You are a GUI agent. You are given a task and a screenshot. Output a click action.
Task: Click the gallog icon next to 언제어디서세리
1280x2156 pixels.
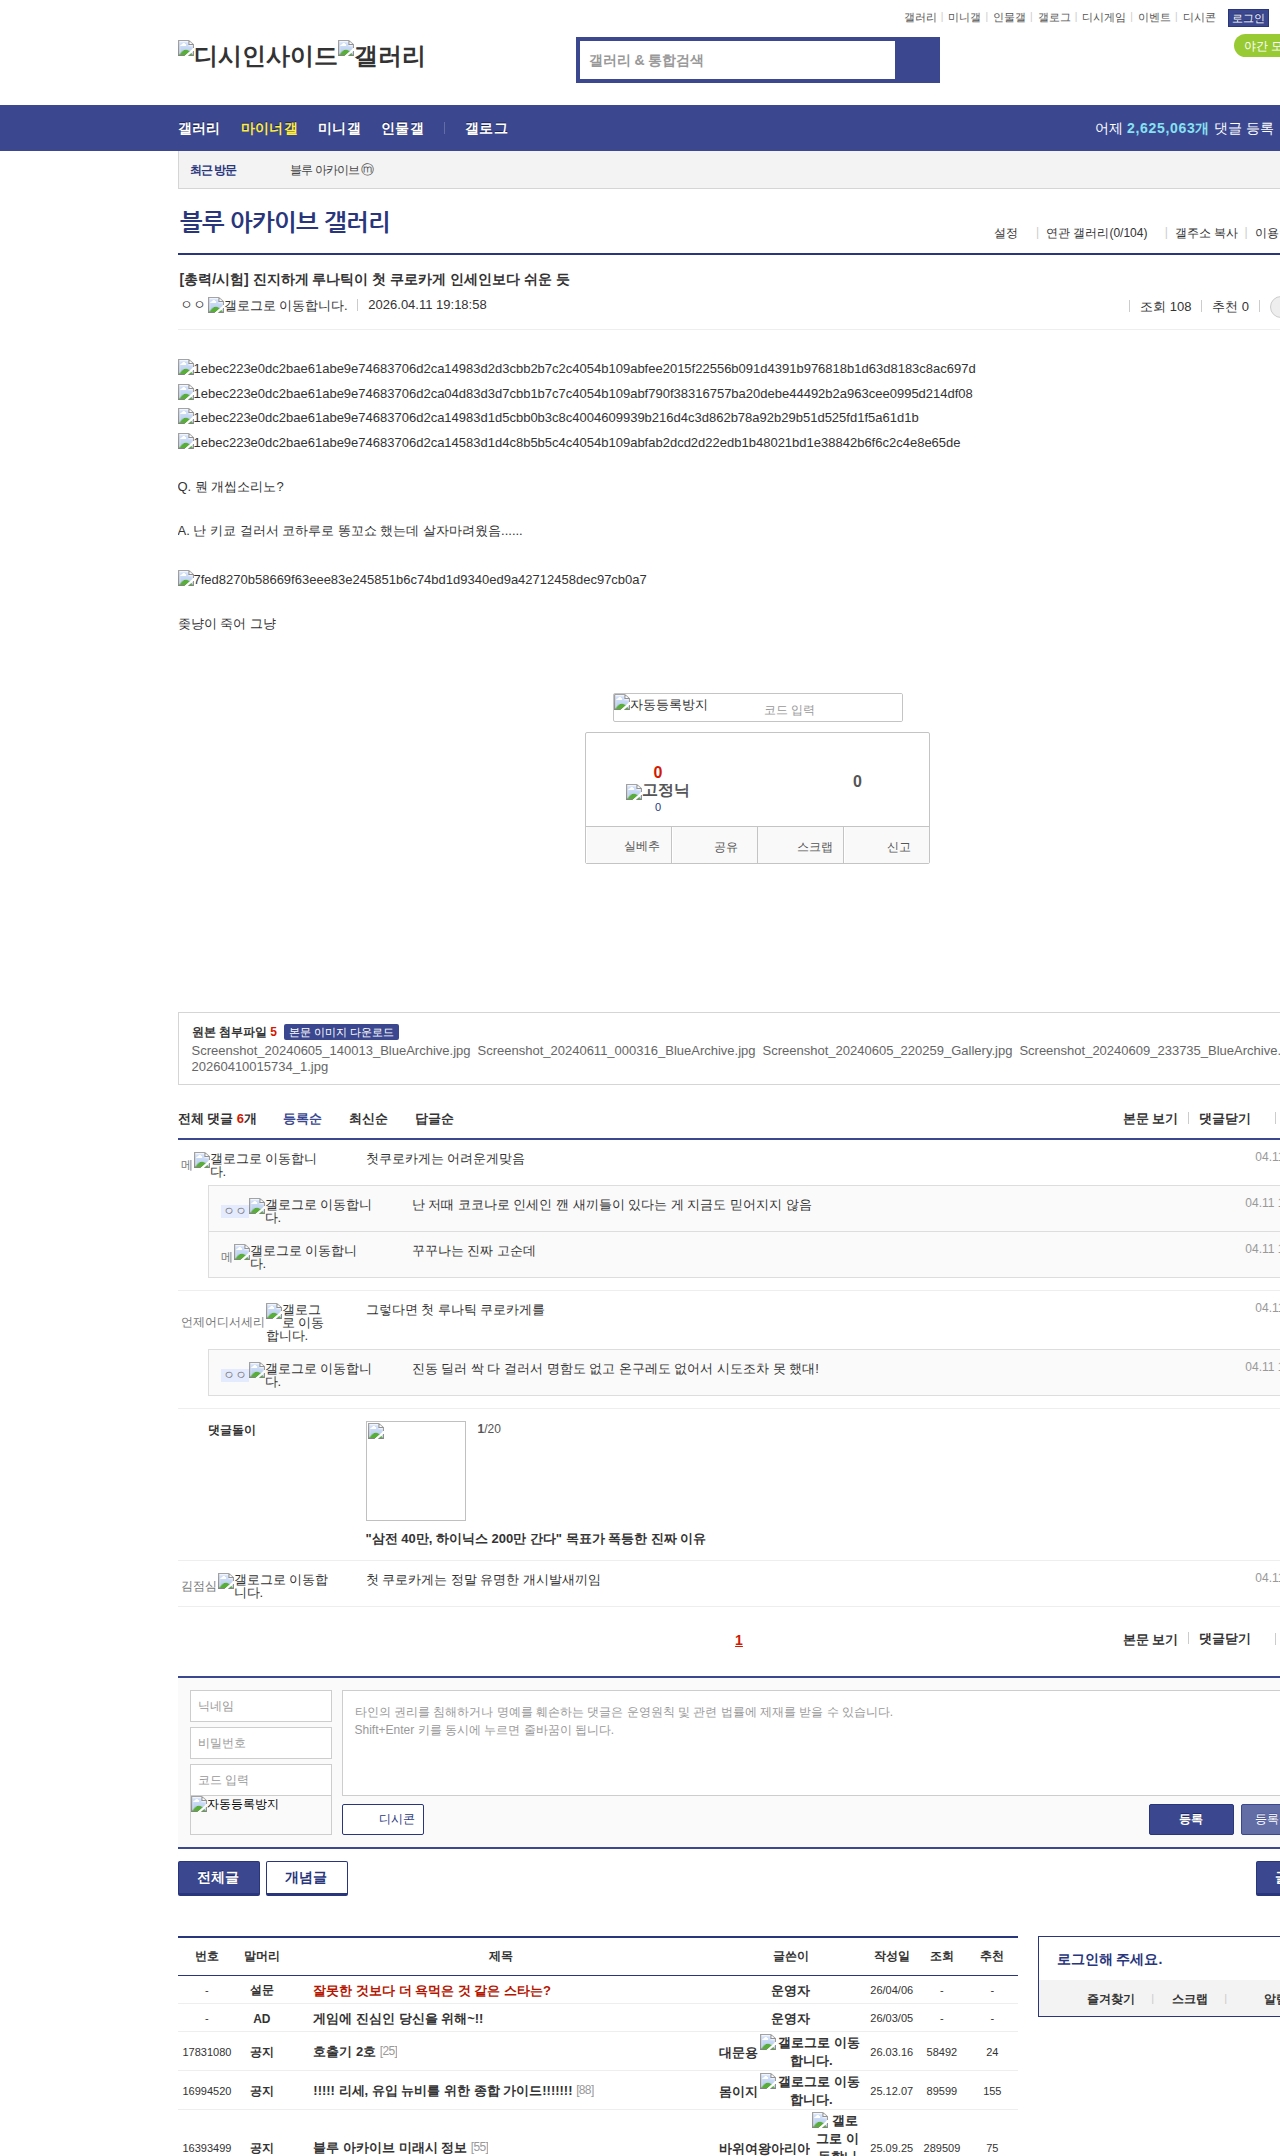(294, 1322)
